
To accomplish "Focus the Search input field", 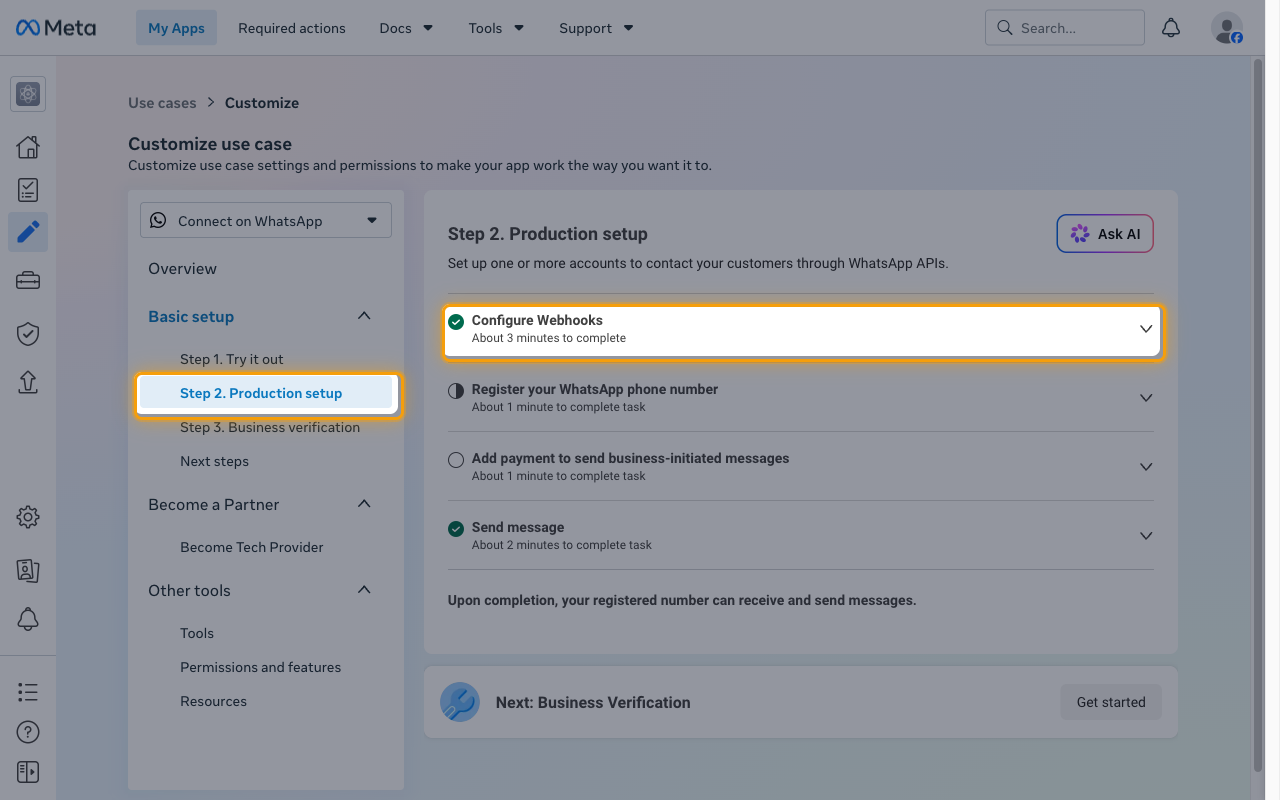I will point(1065,28).
